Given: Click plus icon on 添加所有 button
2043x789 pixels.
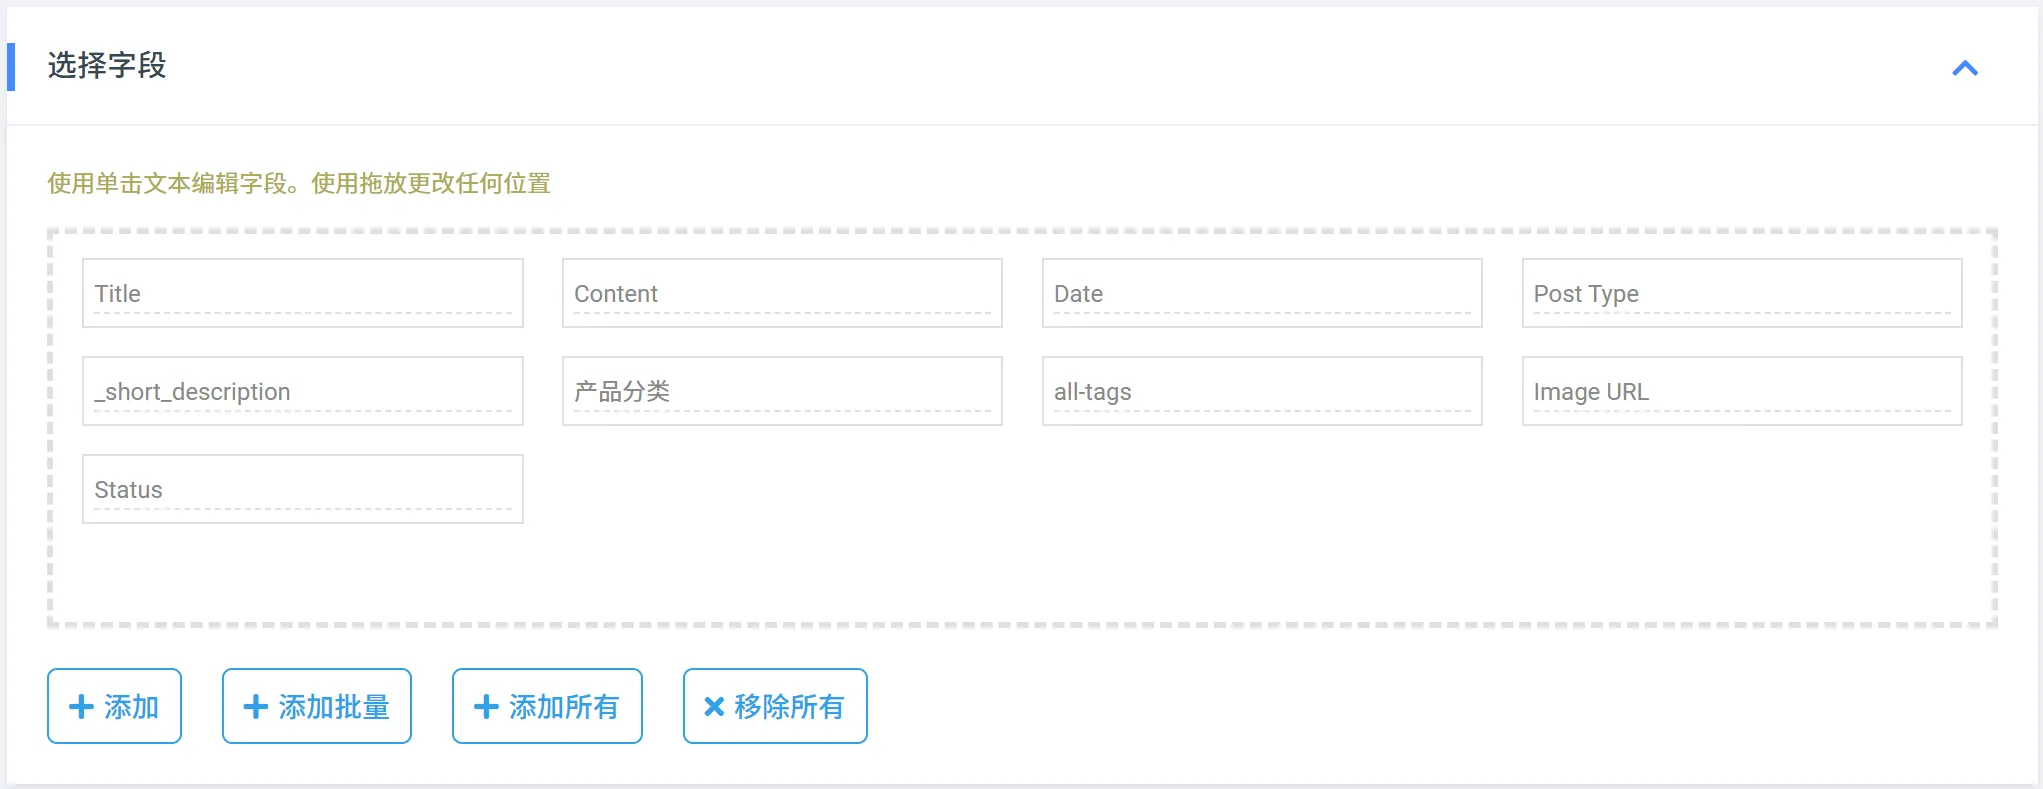Looking at the screenshot, I should (486, 707).
